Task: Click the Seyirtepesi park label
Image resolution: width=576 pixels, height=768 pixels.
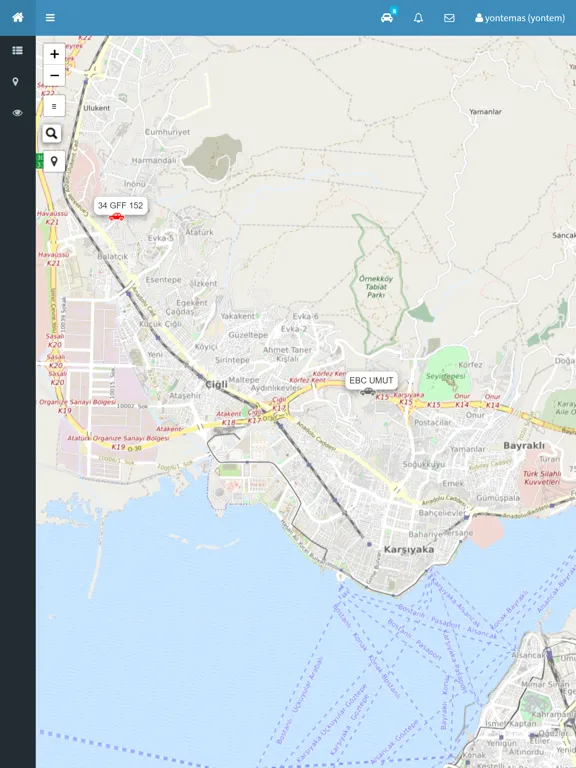Action: point(445,376)
